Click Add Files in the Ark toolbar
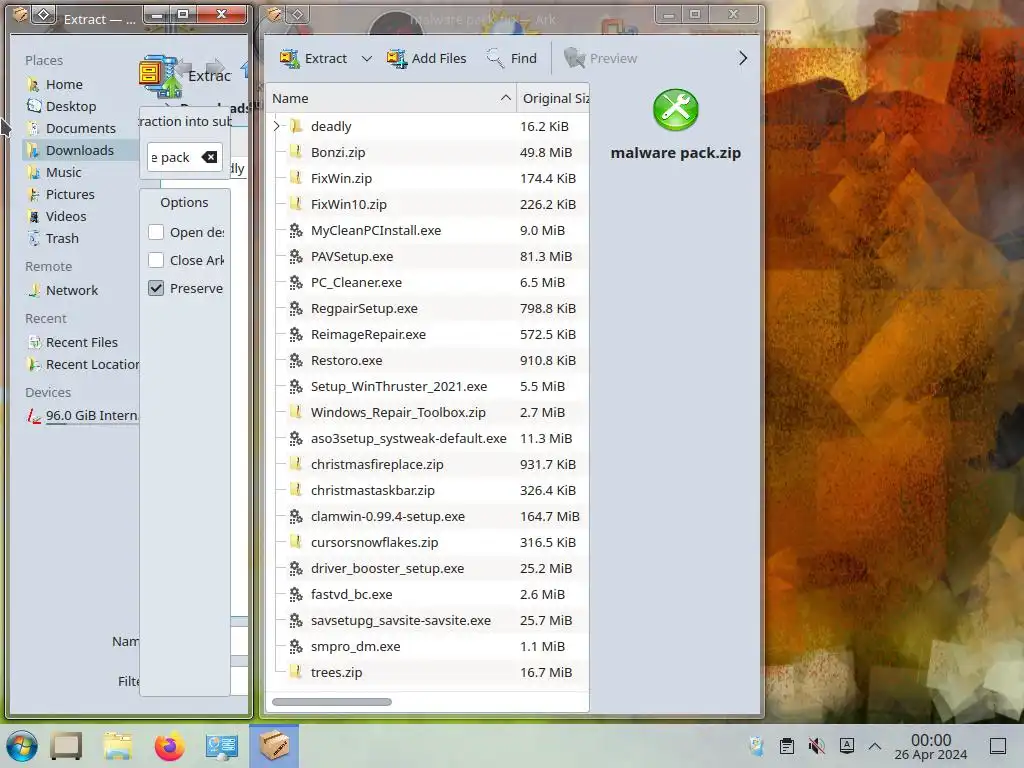Screen dimensions: 1024x768 tap(426, 58)
